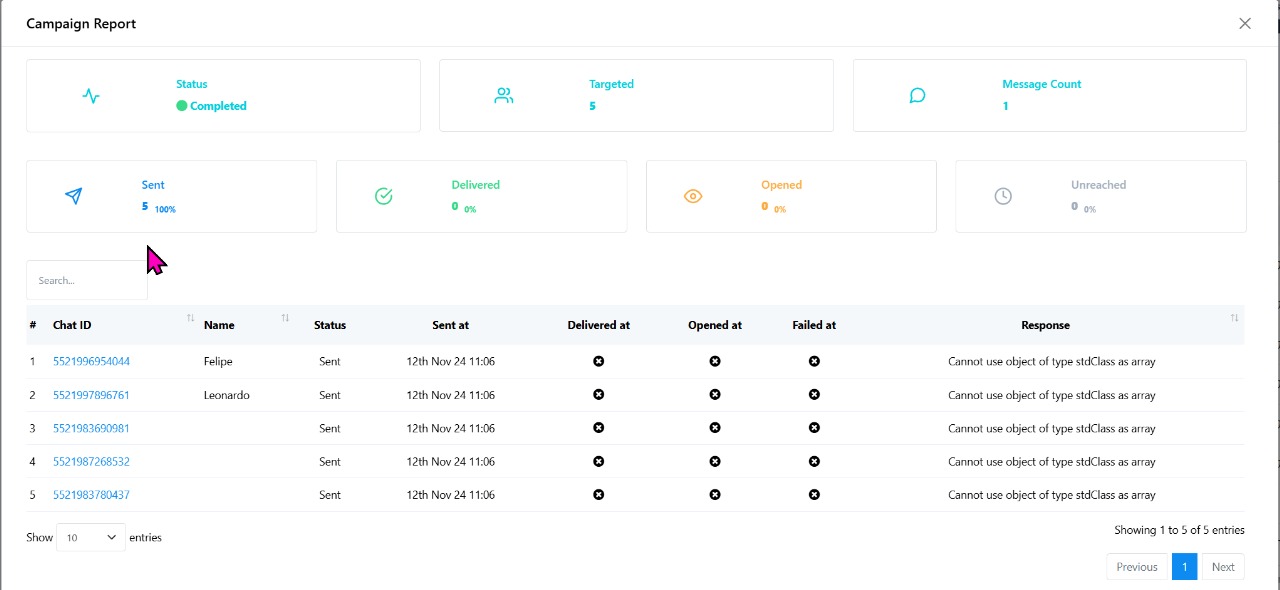Click the Opened eye icon
1280x590 pixels.
pyautogui.click(x=693, y=196)
